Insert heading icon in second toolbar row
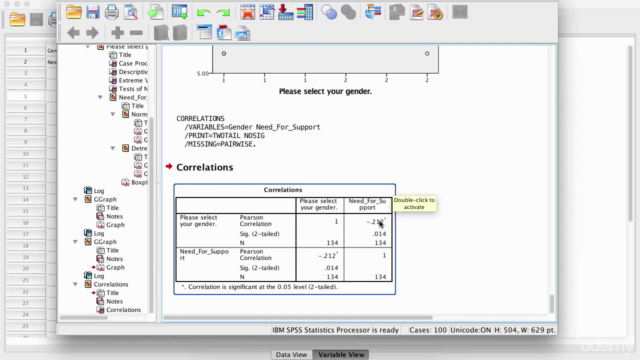Image resolution: width=640 pixels, height=360 pixels. [204, 33]
